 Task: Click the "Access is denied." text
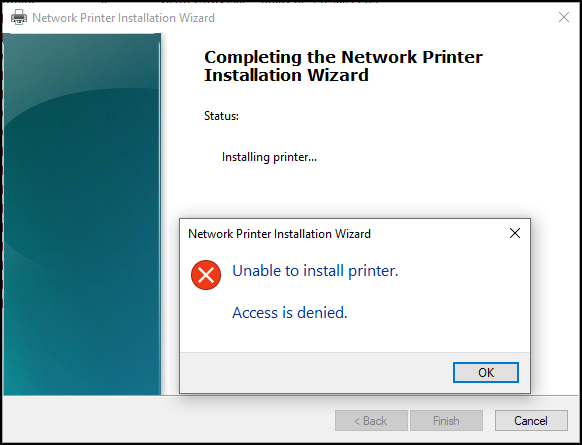290,313
